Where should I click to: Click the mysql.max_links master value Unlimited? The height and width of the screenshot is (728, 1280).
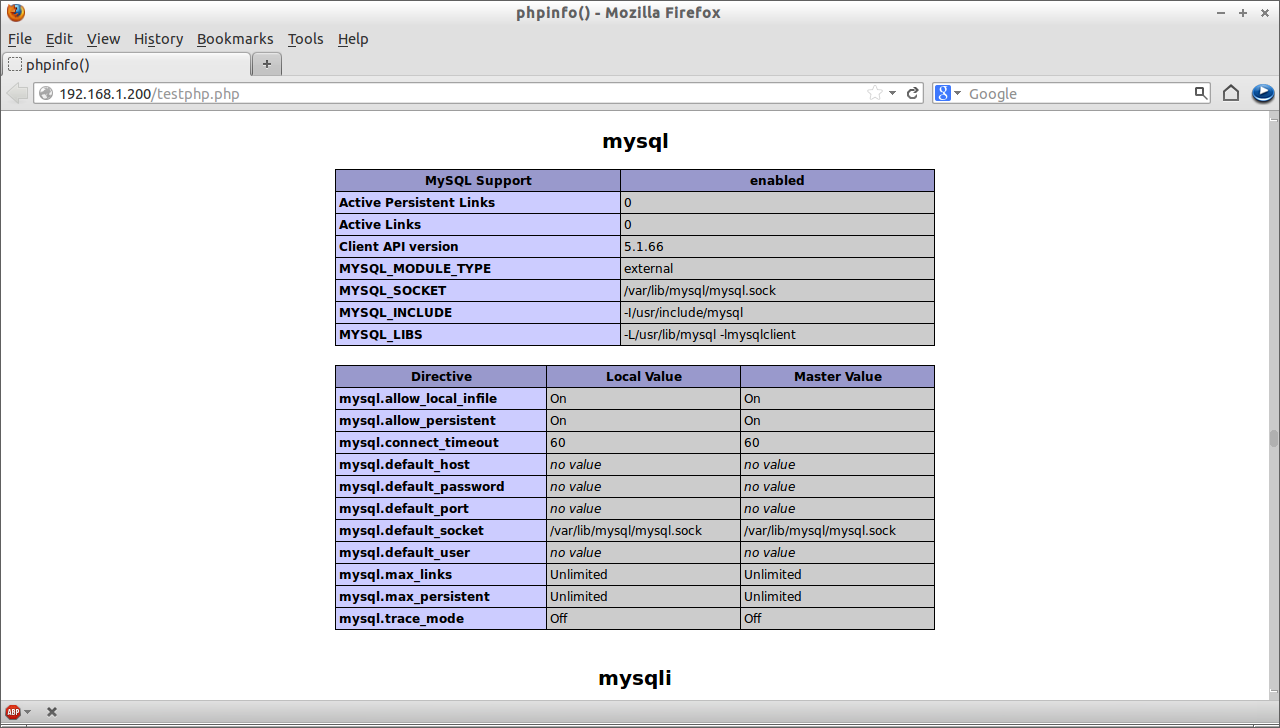pos(773,575)
